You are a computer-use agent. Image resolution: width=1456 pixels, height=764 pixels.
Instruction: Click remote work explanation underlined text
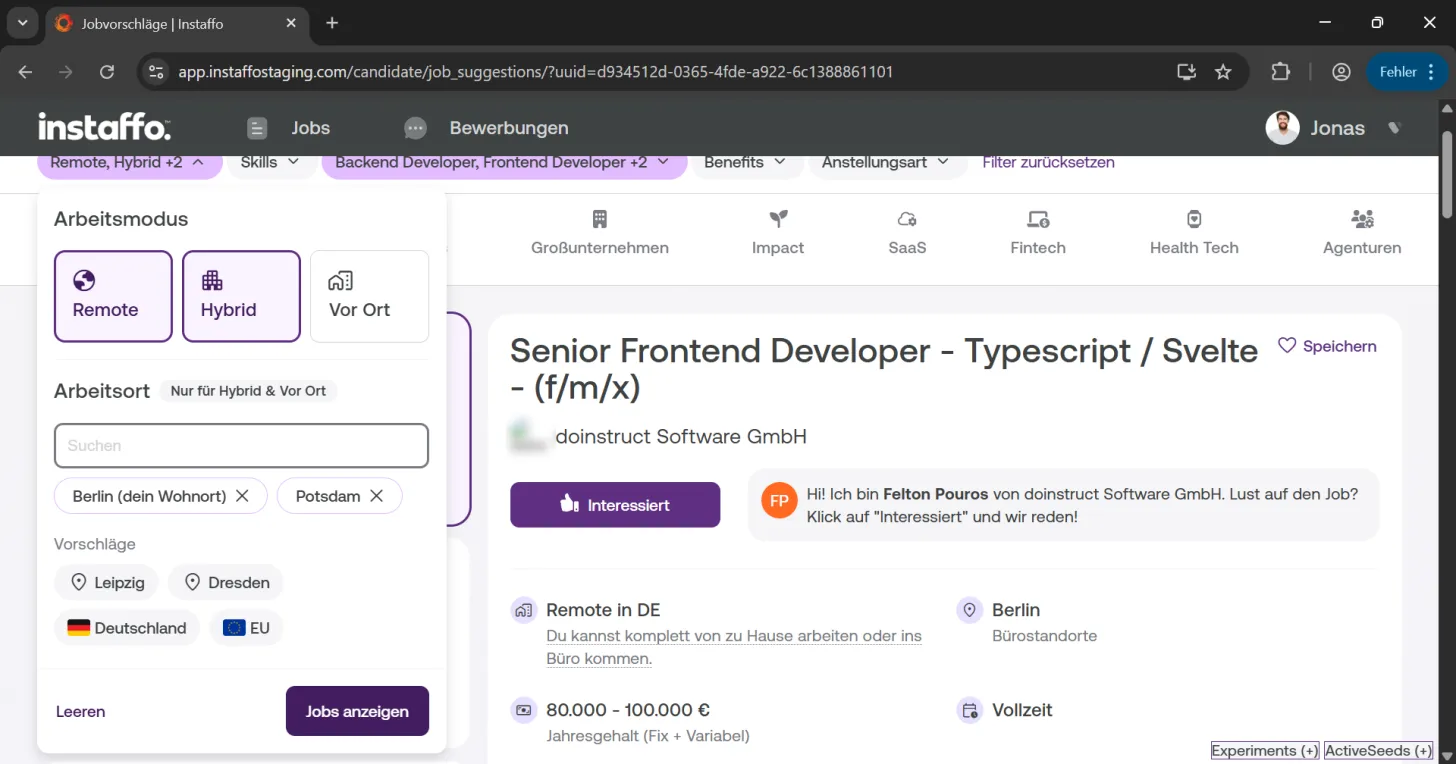coord(734,647)
